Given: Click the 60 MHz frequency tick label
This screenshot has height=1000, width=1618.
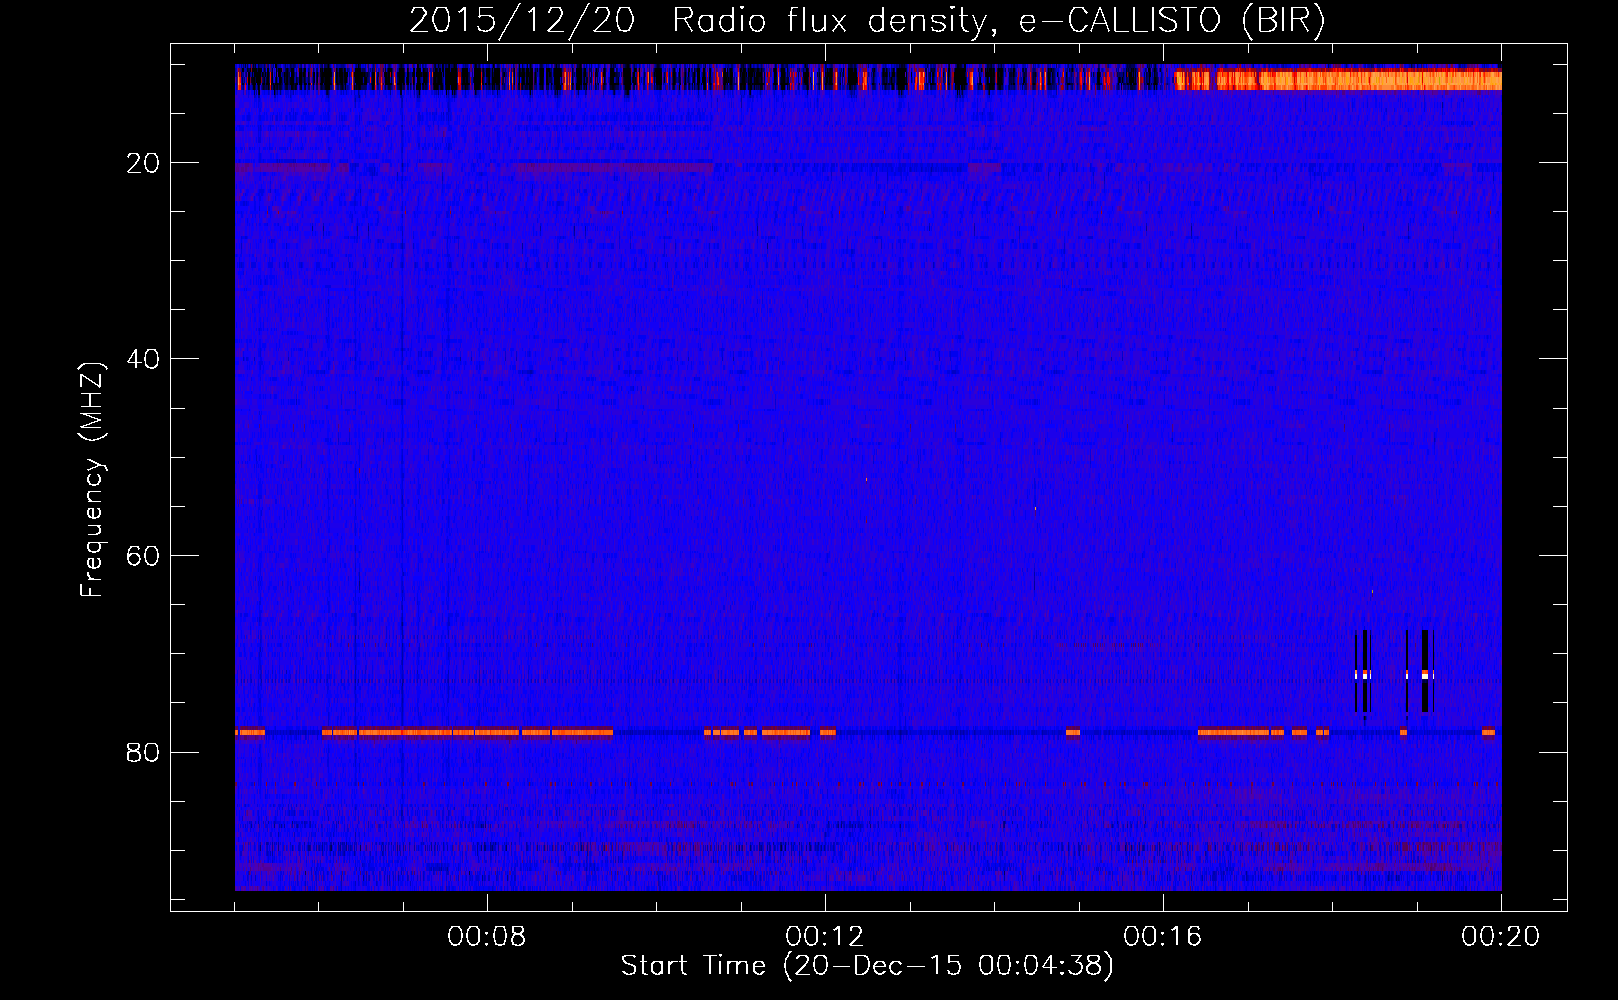Looking at the screenshot, I should pos(143,556).
